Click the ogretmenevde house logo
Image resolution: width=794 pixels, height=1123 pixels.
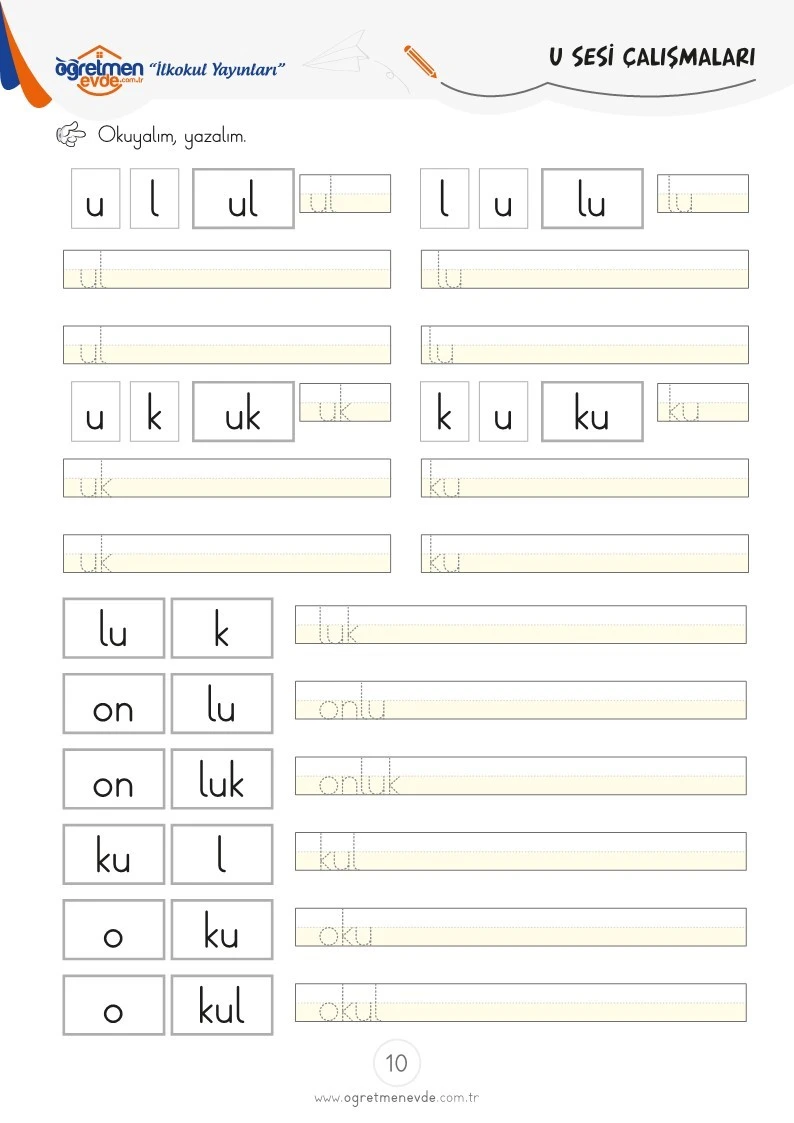pos(99,70)
